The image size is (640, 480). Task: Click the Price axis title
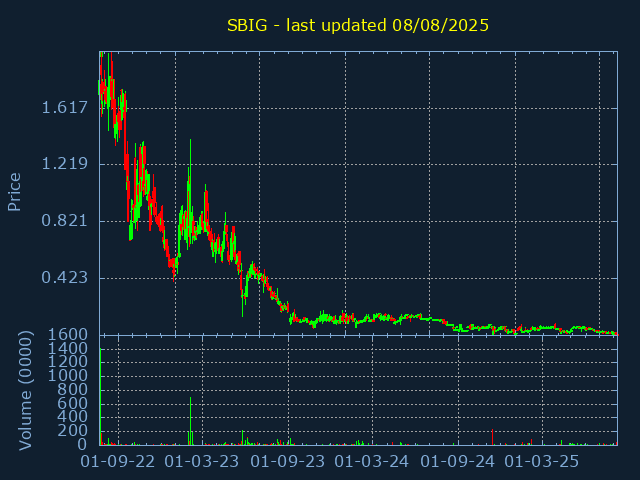click(14, 192)
